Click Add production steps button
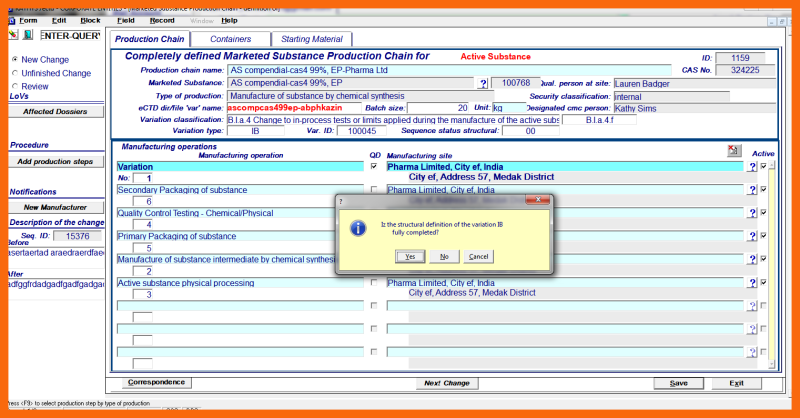This screenshot has width=800, height=418. tap(55, 161)
